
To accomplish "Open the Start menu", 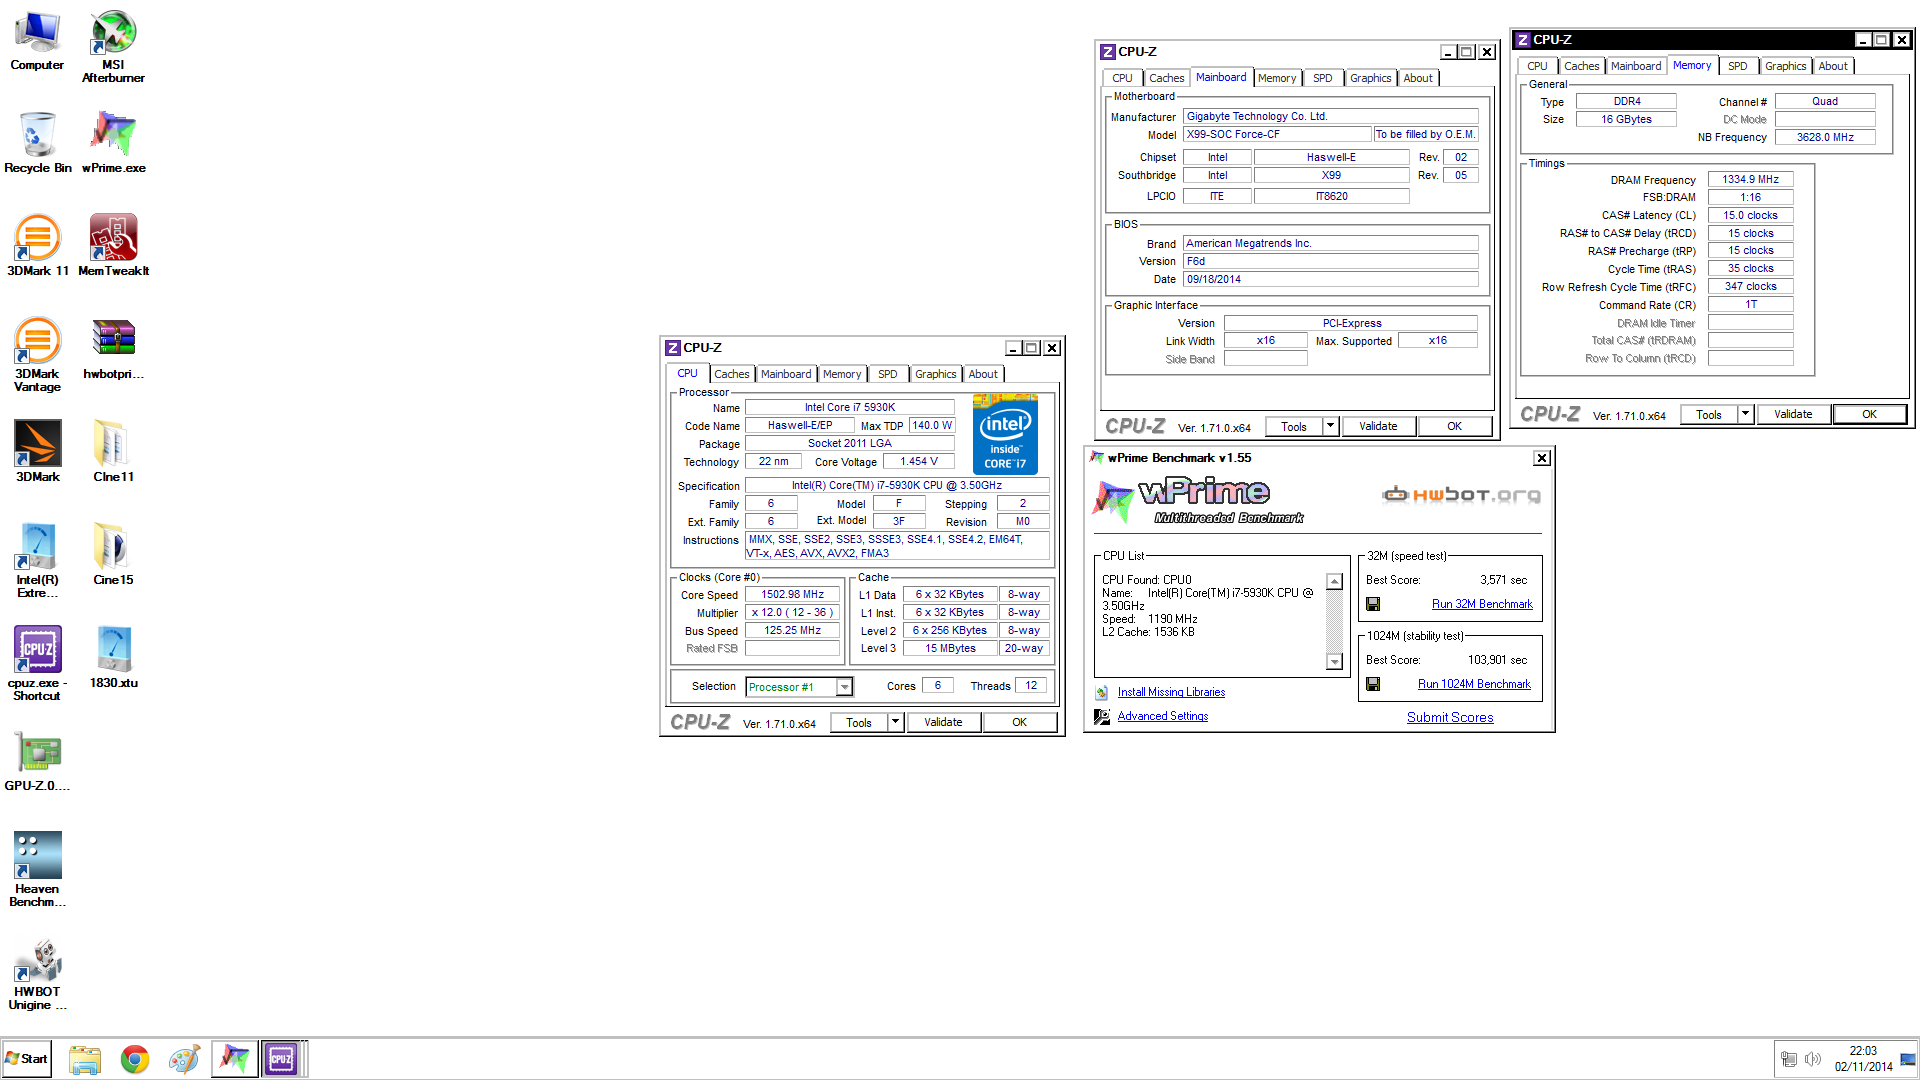I will (x=27, y=1059).
